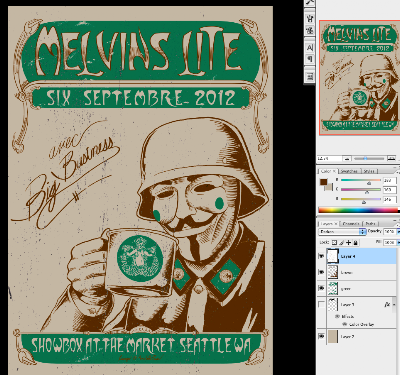Click the third color value field
This screenshot has width=400, height=375.
click(x=390, y=199)
